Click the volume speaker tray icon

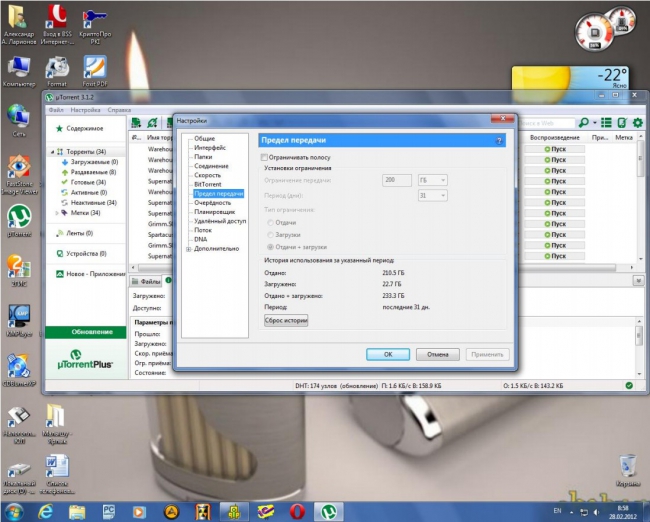point(597,512)
